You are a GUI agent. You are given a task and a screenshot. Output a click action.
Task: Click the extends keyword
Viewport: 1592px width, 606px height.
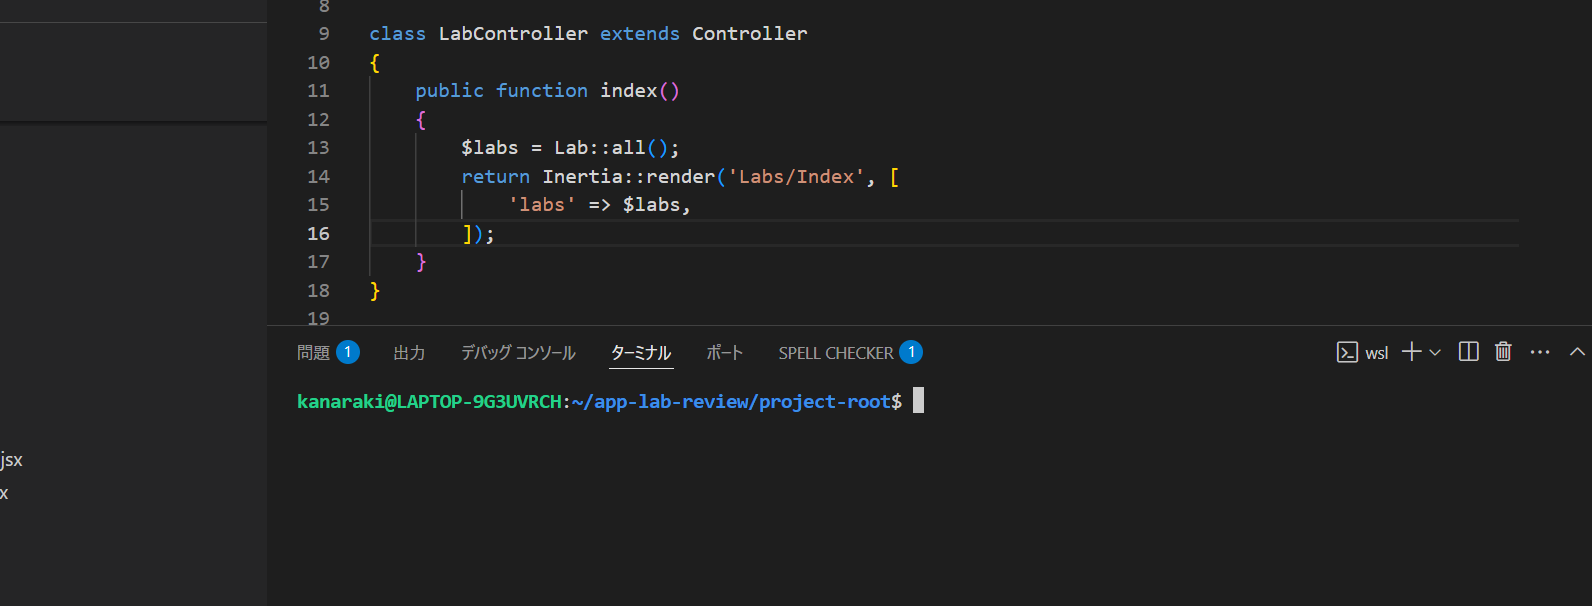(x=640, y=33)
